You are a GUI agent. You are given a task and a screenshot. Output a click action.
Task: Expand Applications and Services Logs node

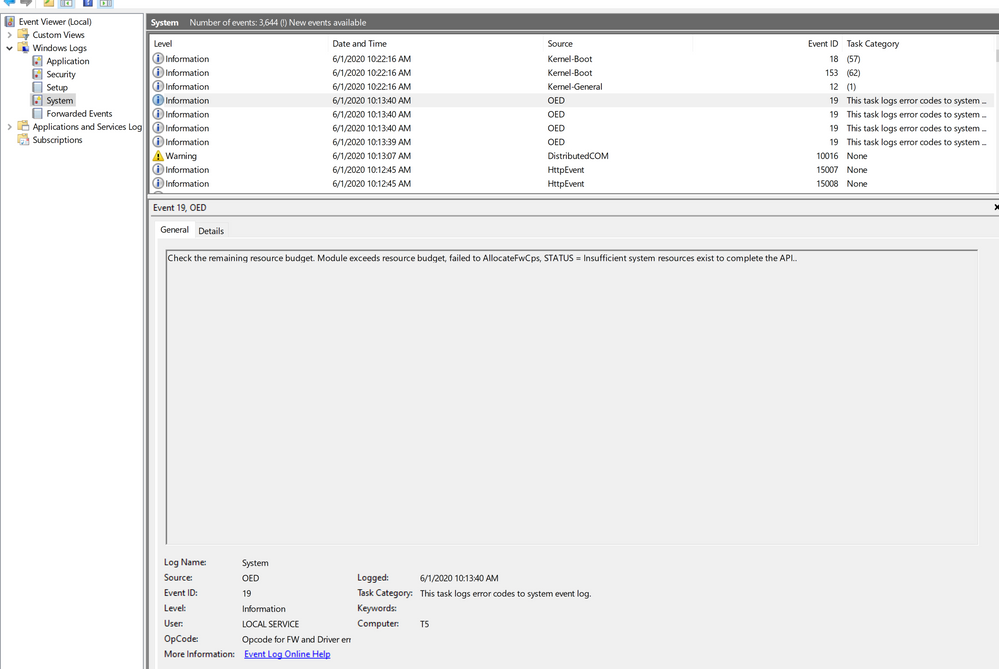point(9,127)
